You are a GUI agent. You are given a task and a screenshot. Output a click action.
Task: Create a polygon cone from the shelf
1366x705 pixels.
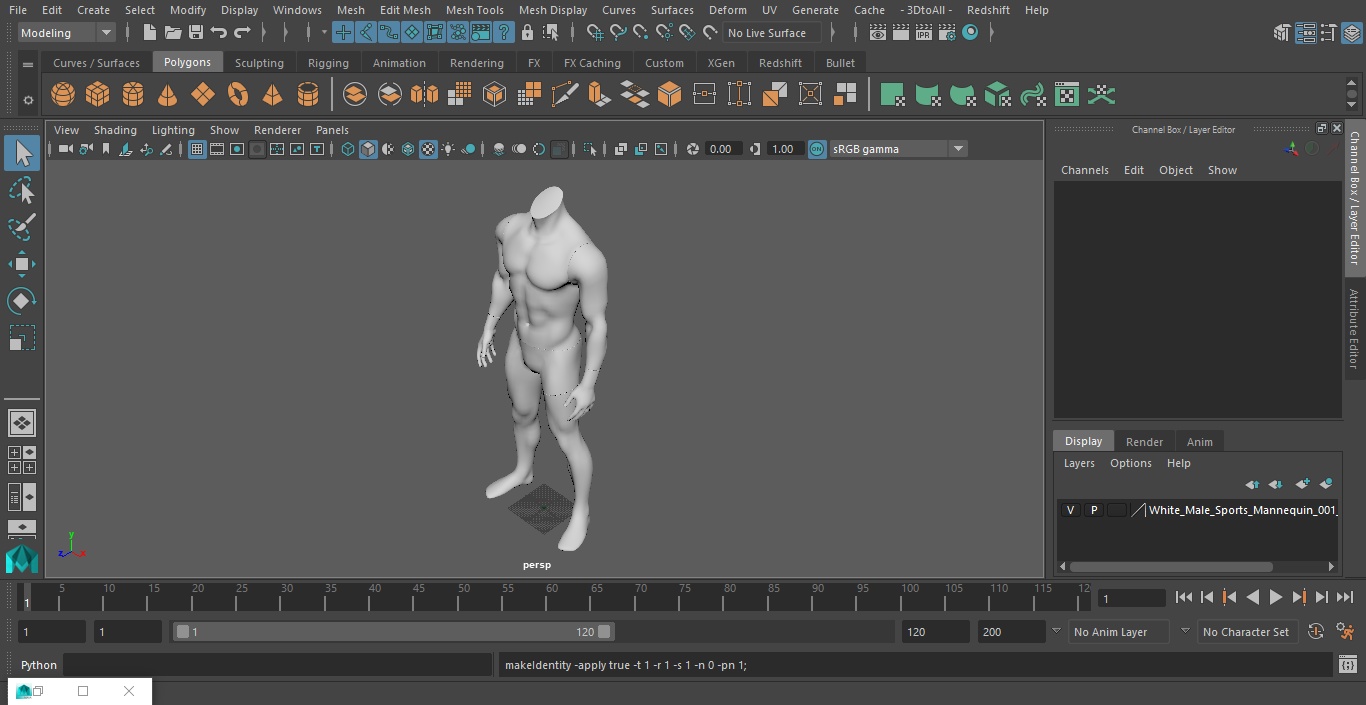tap(168, 95)
